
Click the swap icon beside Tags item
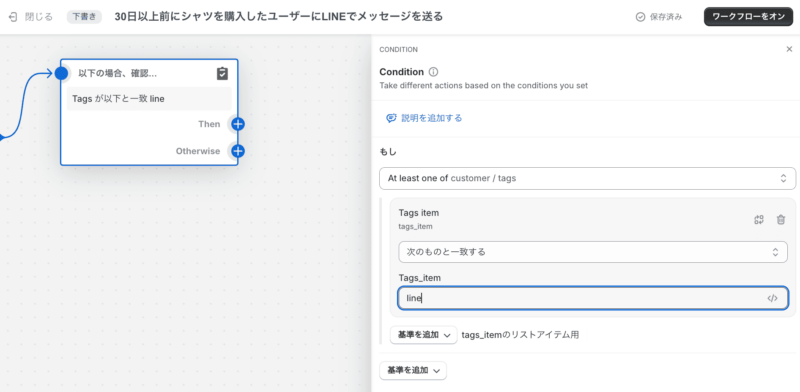(759, 219)
